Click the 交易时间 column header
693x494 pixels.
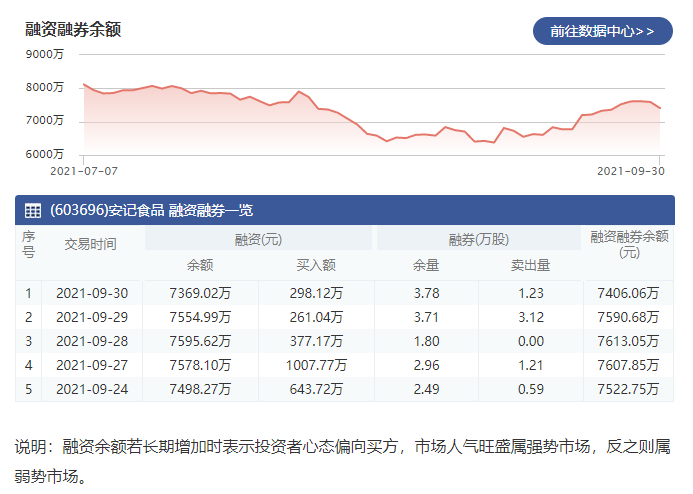(x=91, y=244)
